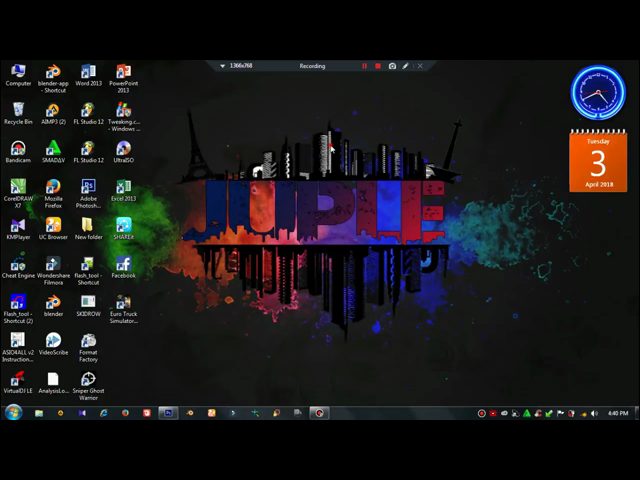Select the FL Studio 12 icon beside SMADAV
This screenshot has height=480, width=640.
point(88,152)
